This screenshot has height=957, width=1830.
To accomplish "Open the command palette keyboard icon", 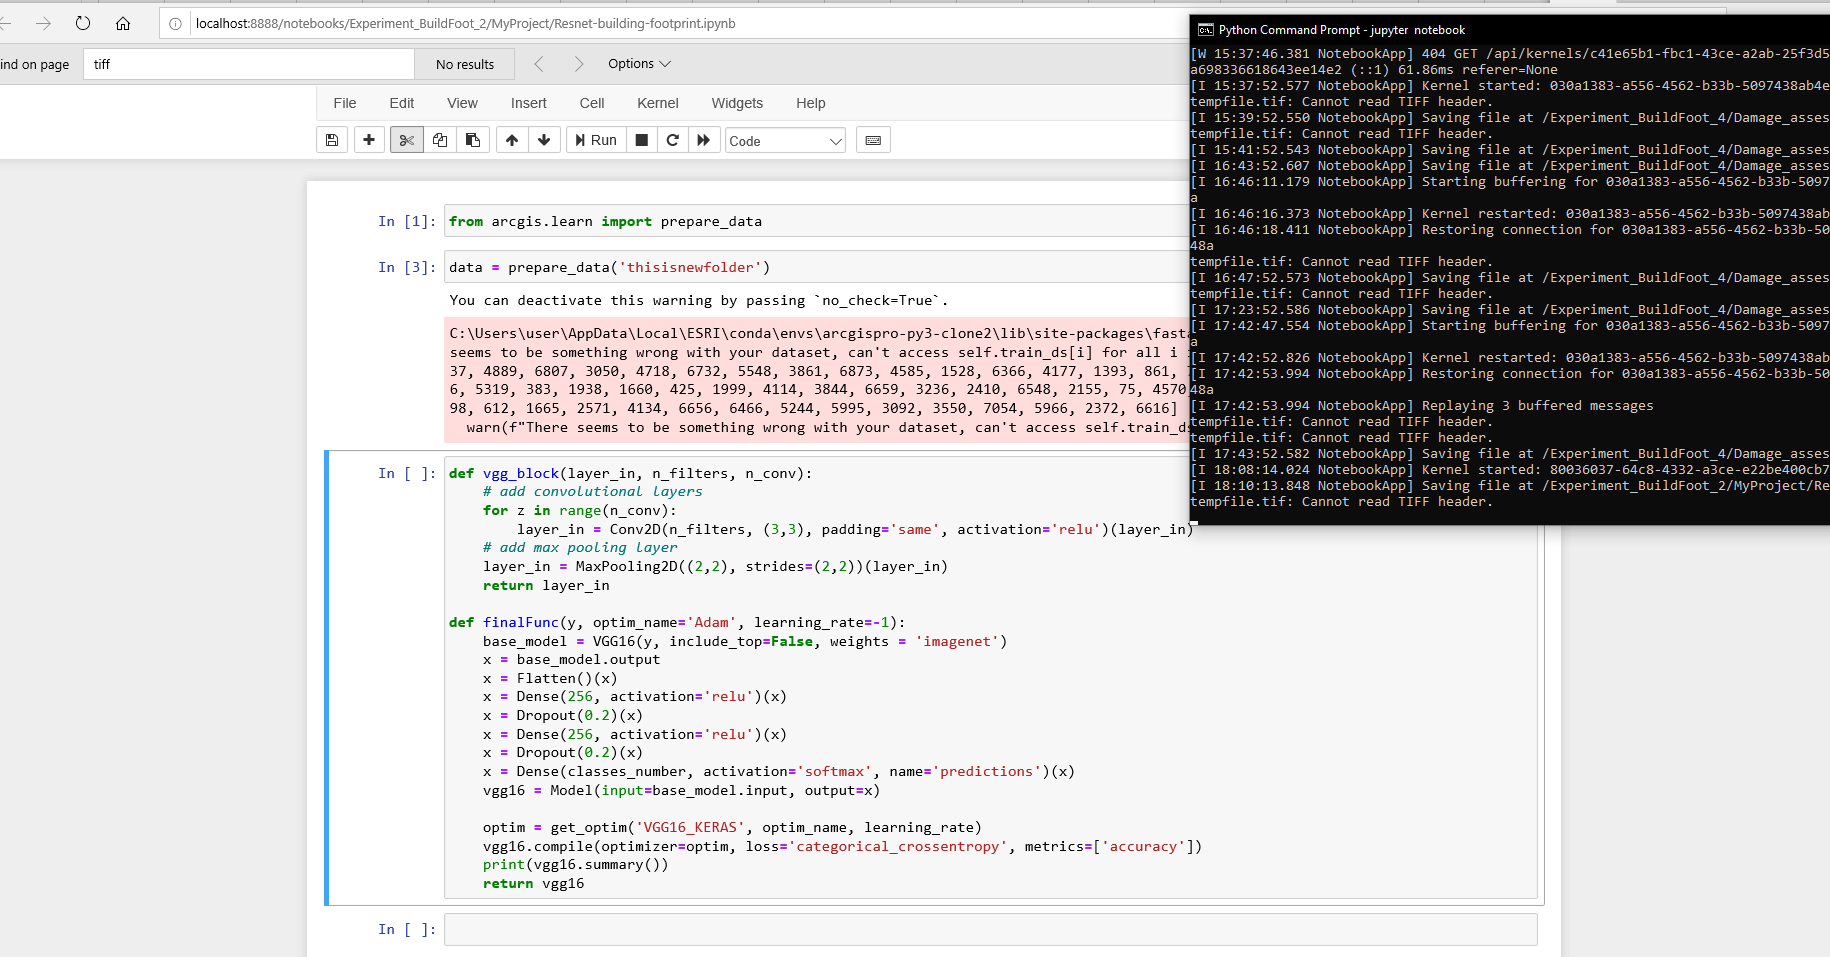I will [873, 140].
